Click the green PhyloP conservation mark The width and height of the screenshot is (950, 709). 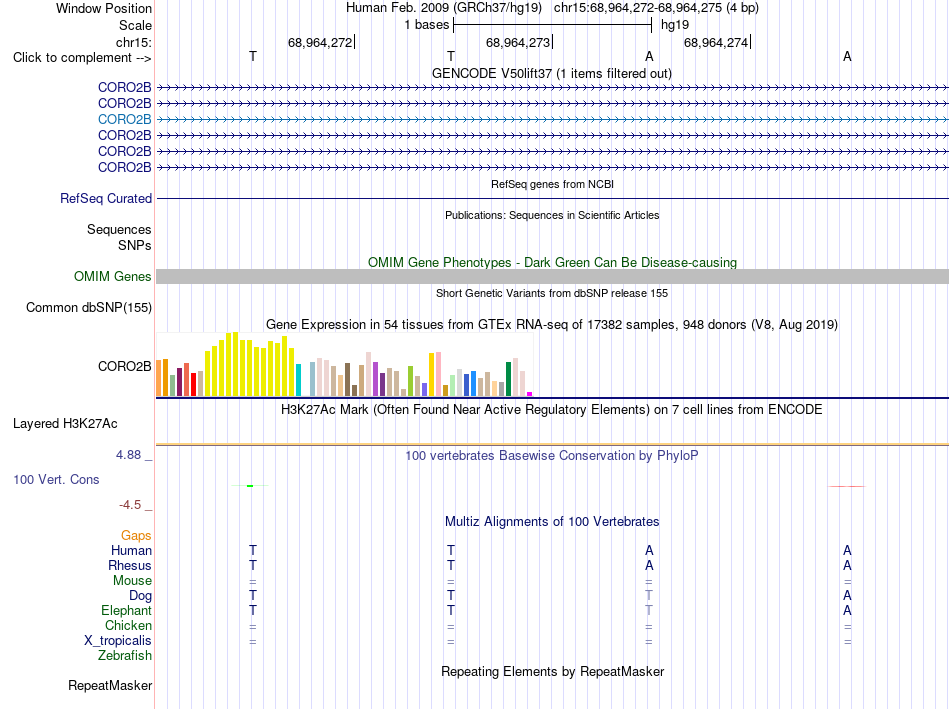point(250,485)
